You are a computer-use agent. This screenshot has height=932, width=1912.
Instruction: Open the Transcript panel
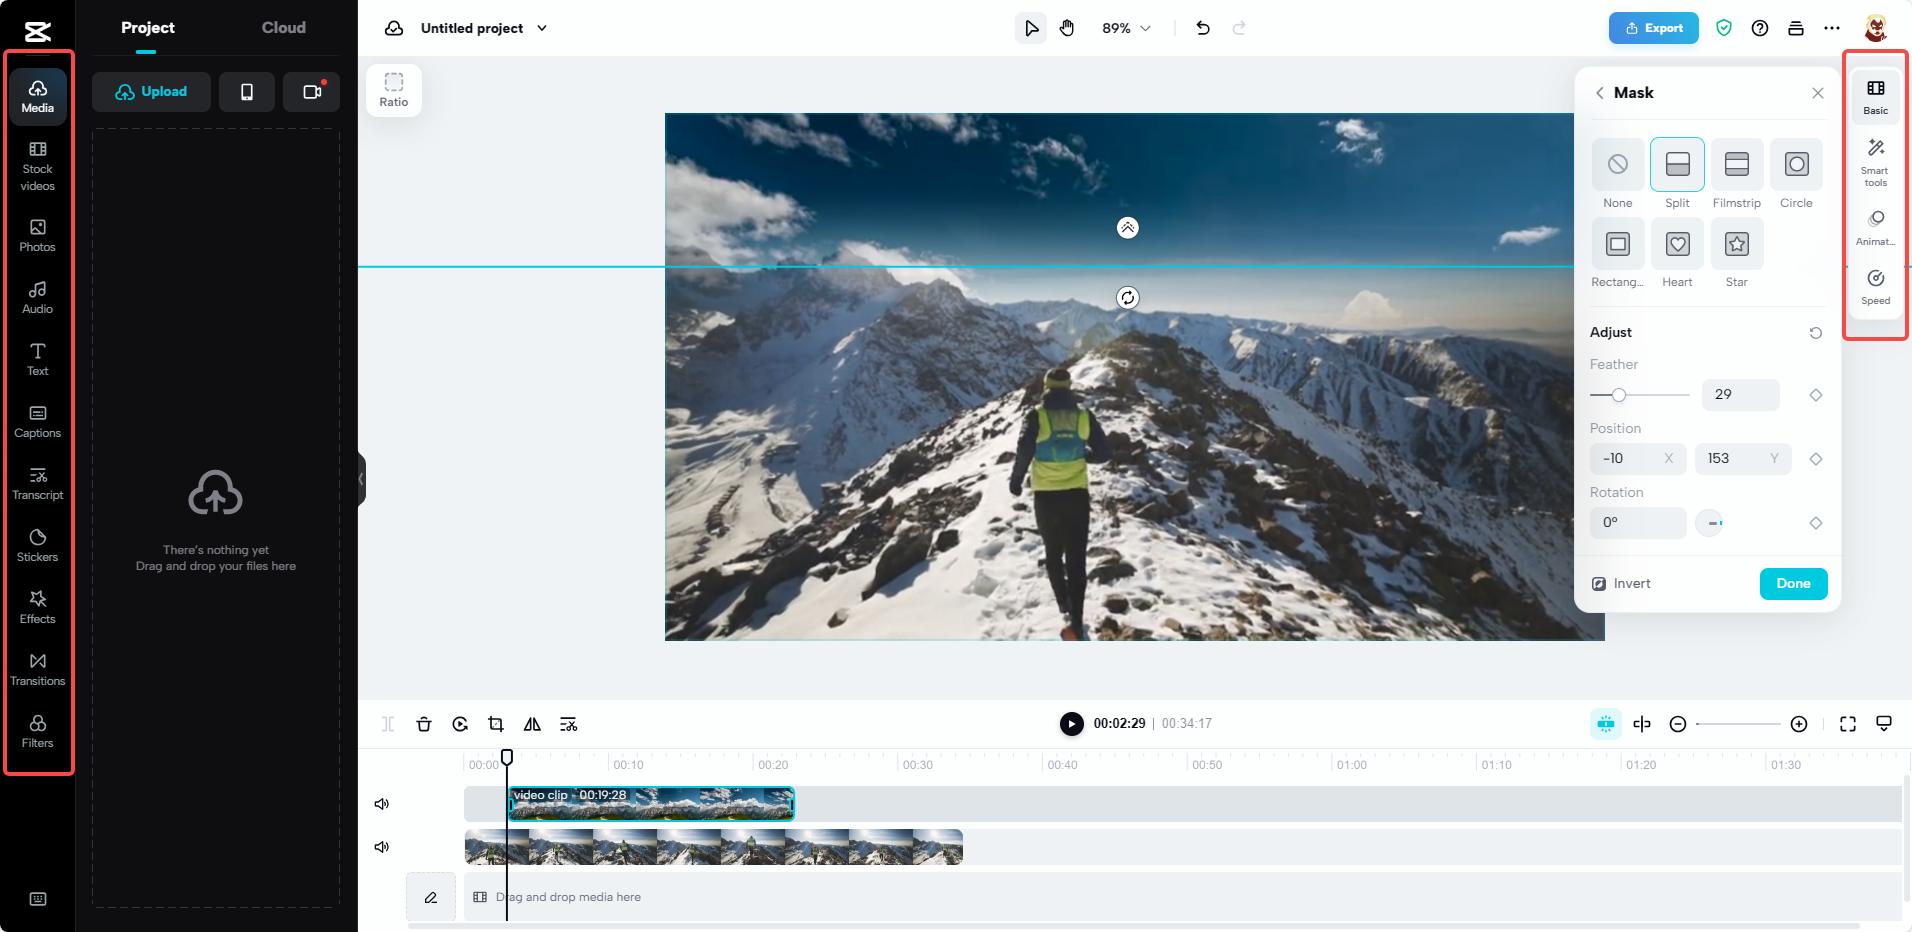38,484
